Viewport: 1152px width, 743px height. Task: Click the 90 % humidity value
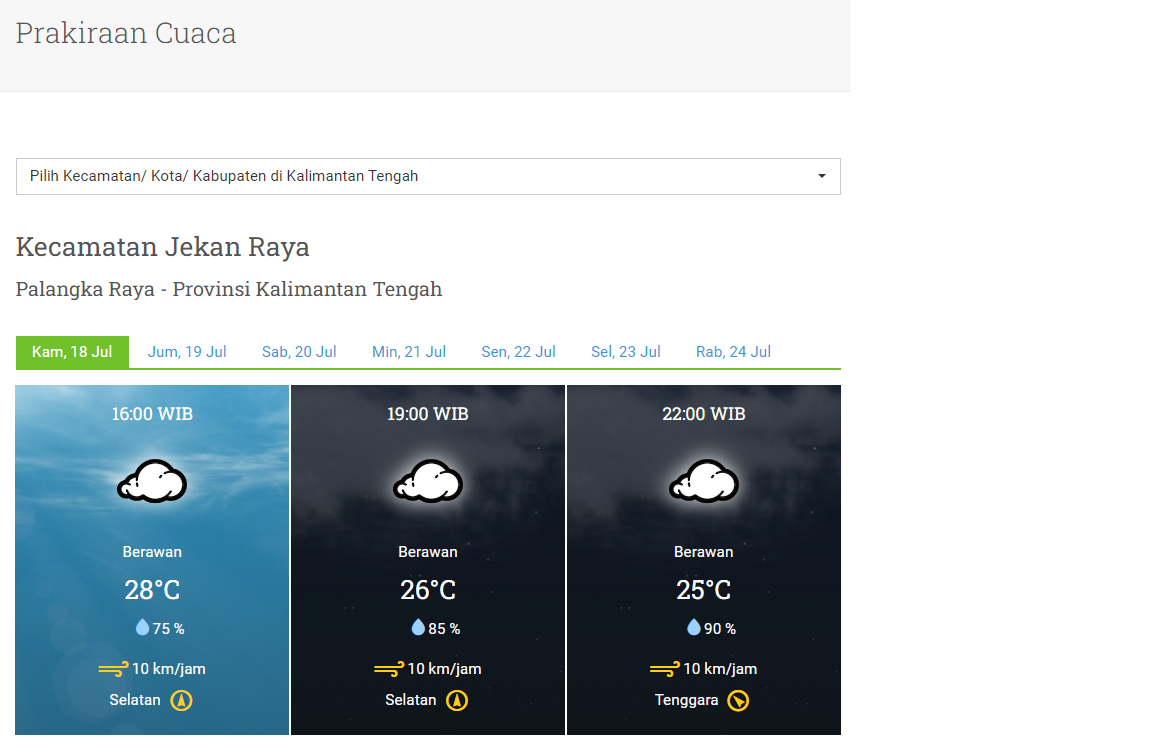click(720, 629)
